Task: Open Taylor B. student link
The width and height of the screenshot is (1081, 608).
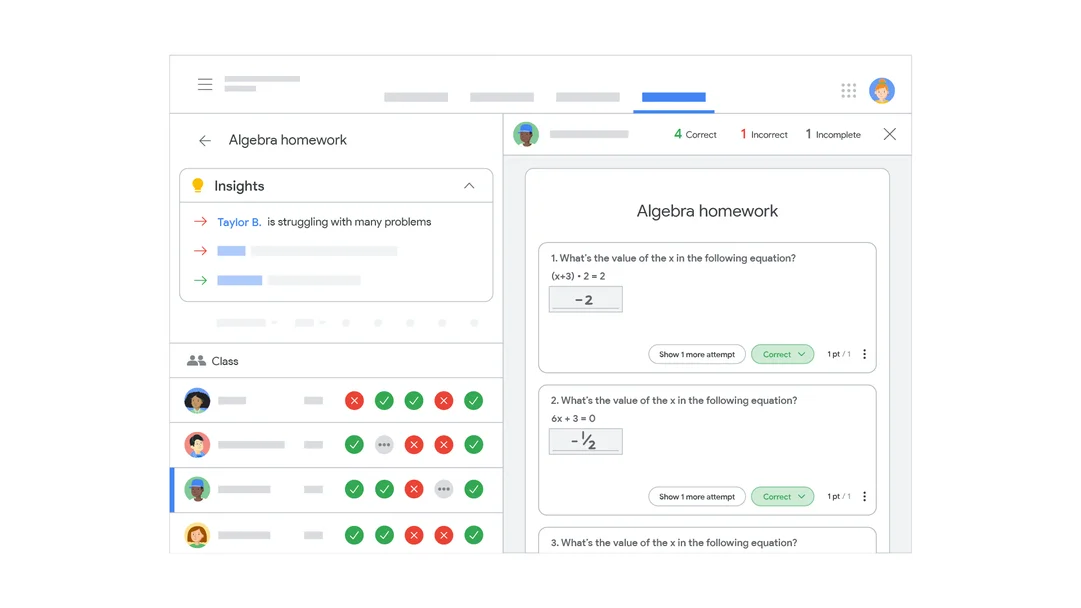Action: (x=239, y=222)
